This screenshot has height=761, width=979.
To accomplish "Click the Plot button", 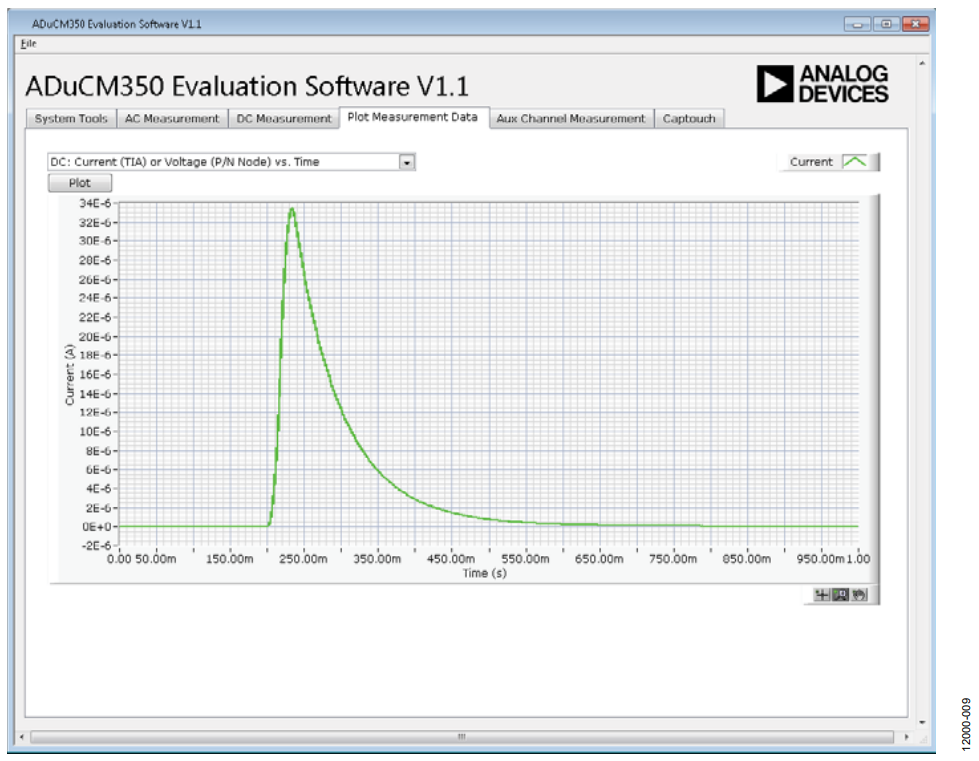I will [x=80, y=183].
